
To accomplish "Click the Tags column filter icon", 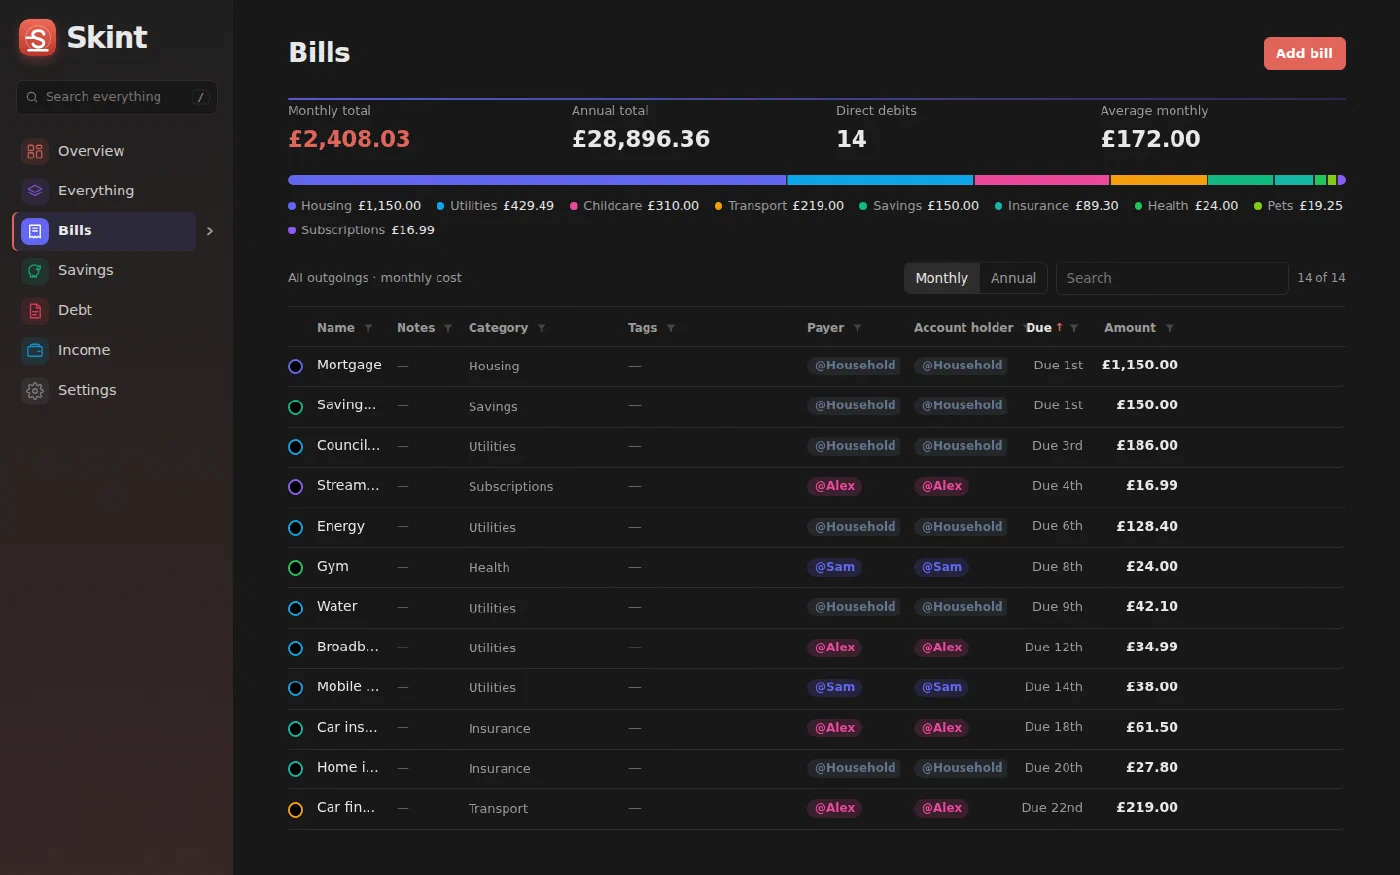I will pyautogui.click(x=671, y=328).
